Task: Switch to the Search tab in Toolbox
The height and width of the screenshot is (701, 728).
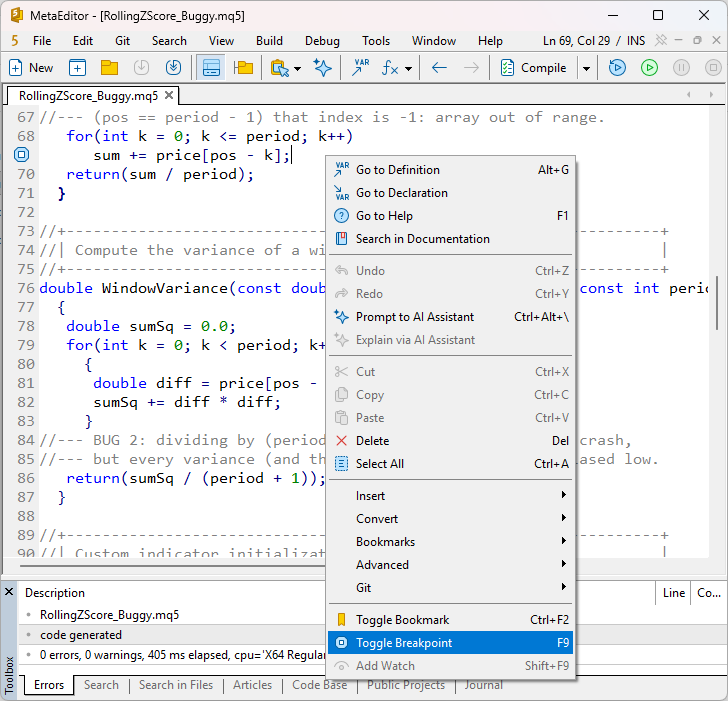Action: (101, 685)
